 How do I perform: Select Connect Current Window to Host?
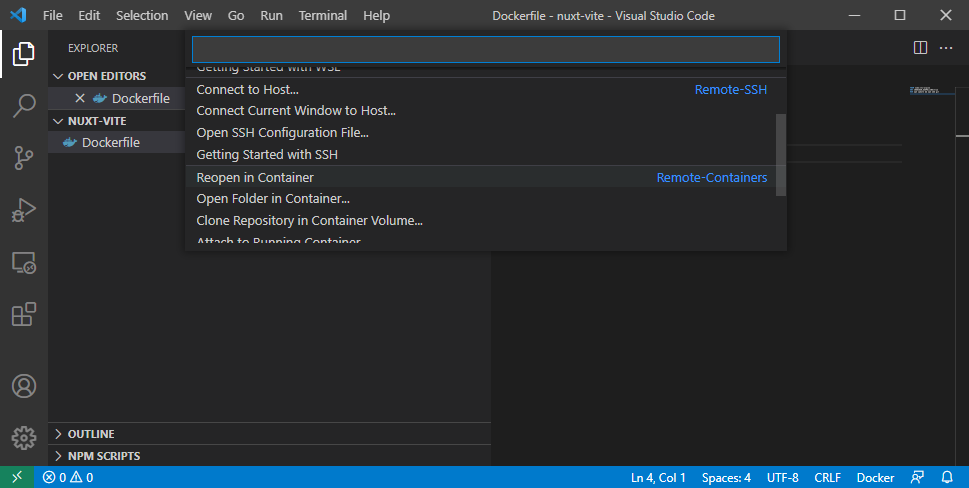click(x=481, y=111)
